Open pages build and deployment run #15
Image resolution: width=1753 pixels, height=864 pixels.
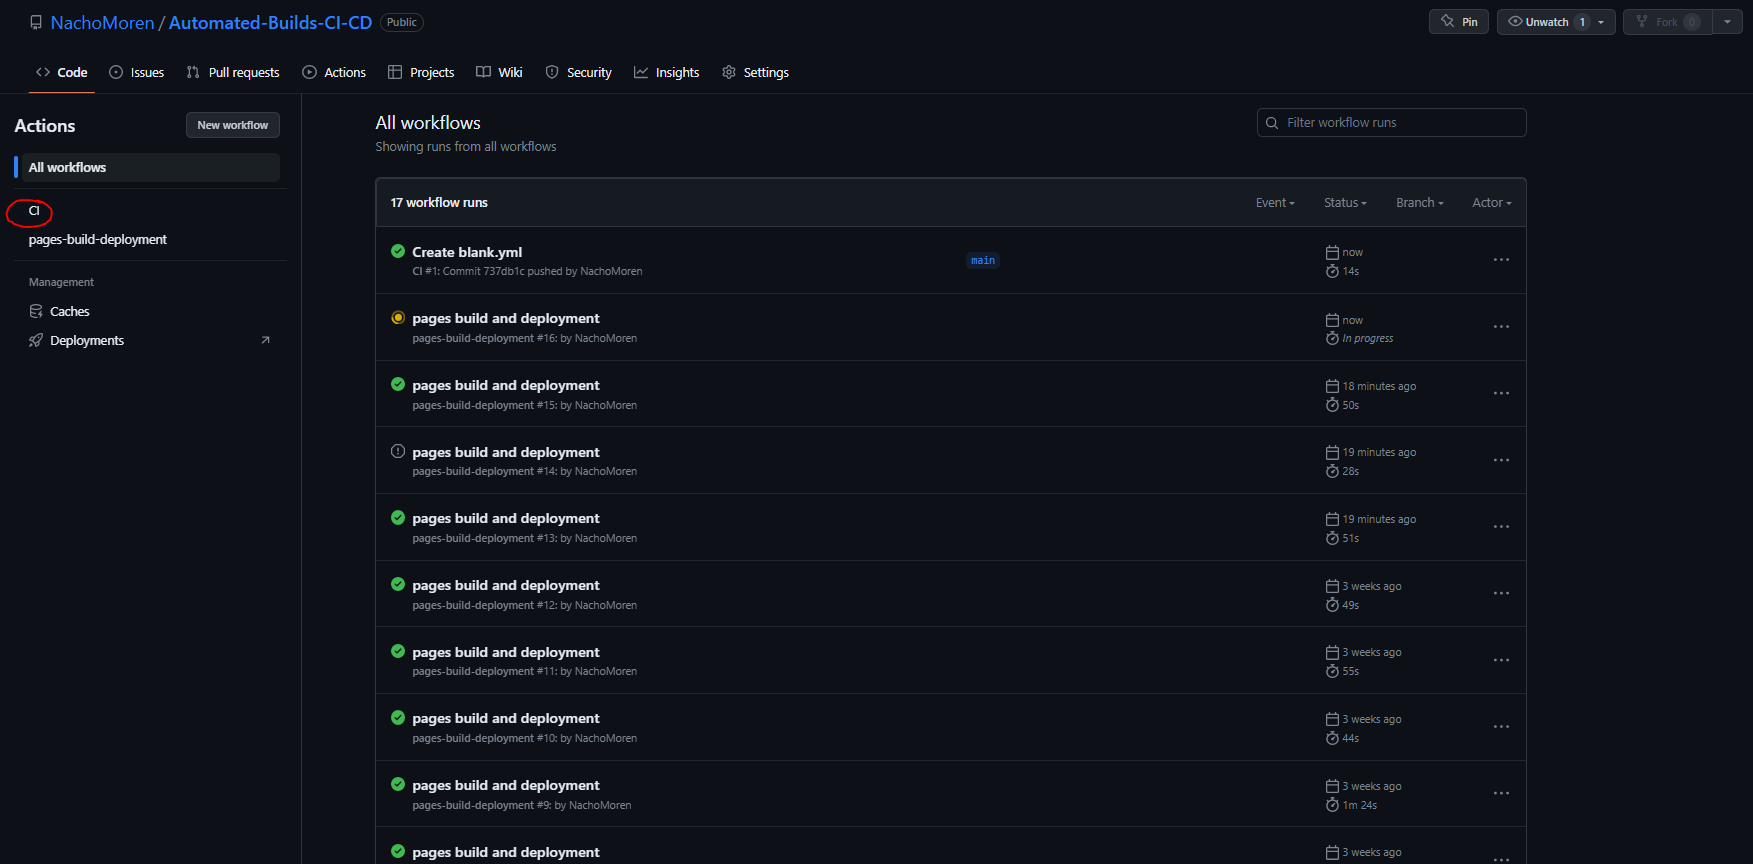(506, 385)
